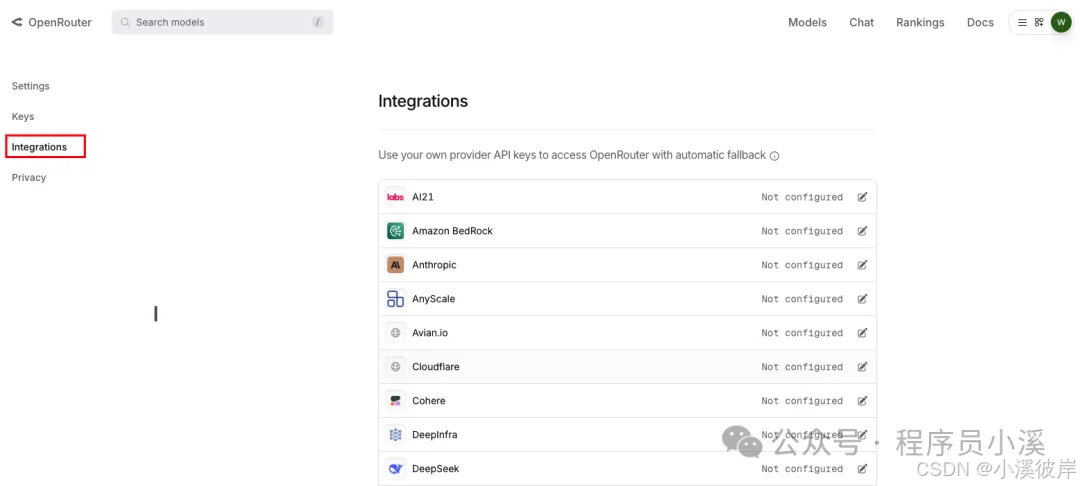Select the Avian.io provider name
The width and height of the screenshot is (1080, 486).
coord(430,332)
